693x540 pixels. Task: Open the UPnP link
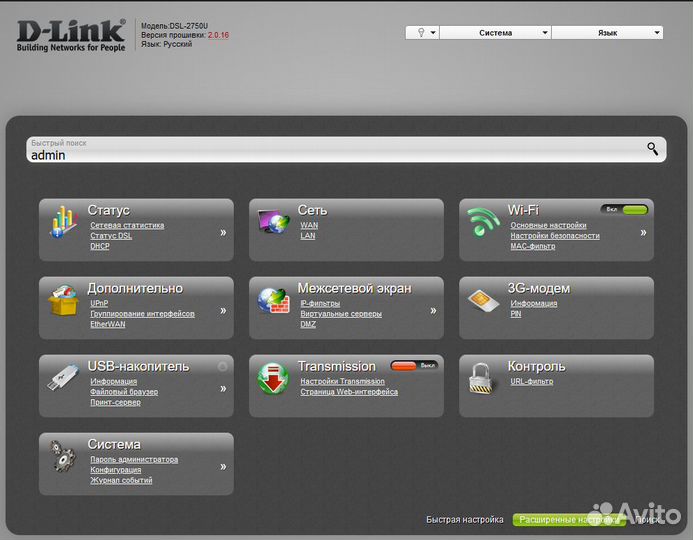99,303
